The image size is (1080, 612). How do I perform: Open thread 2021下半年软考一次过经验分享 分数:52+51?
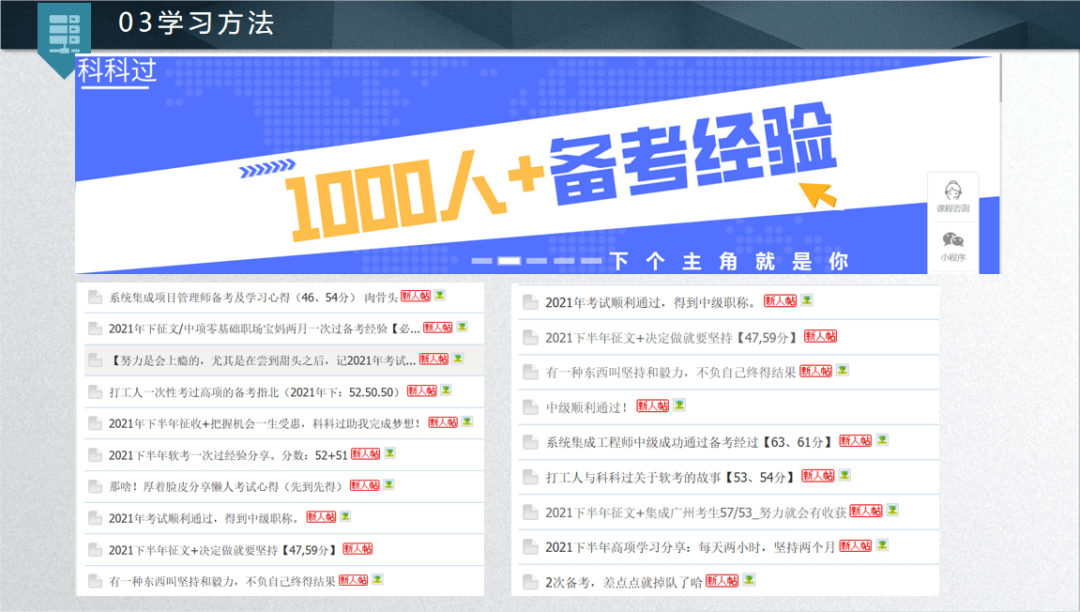point(228,455)
